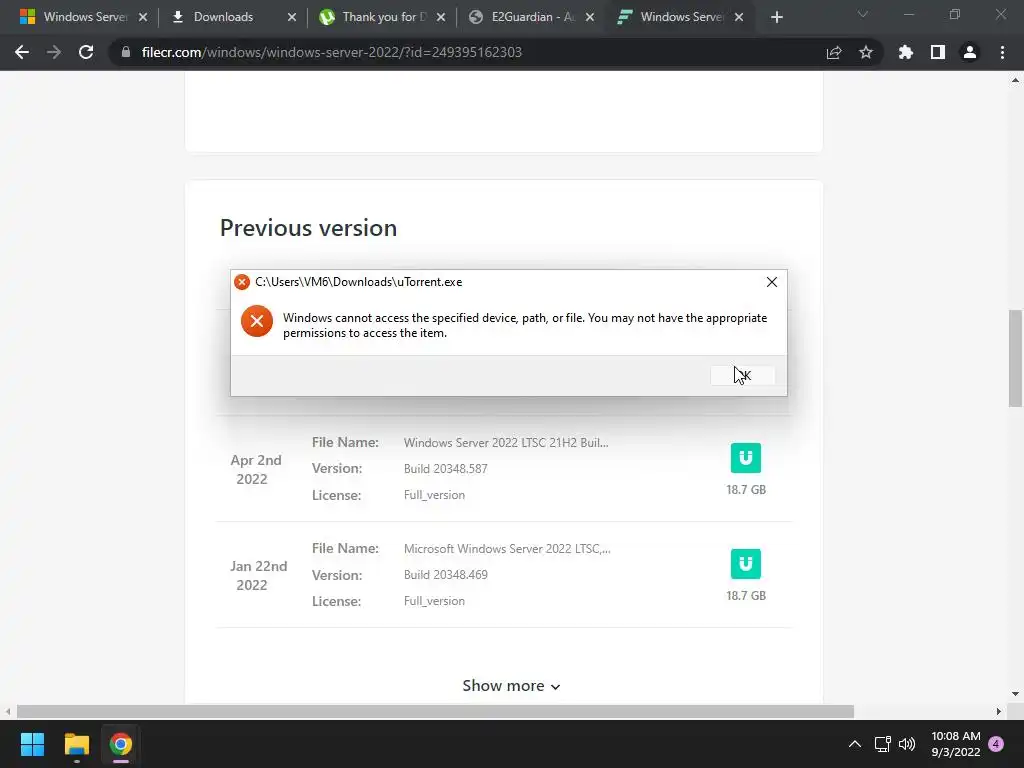The height and width of the screenshot is (768, 1024).
Task: Switch to the Thank you for Downloading tab
Action: click(383, 17)
